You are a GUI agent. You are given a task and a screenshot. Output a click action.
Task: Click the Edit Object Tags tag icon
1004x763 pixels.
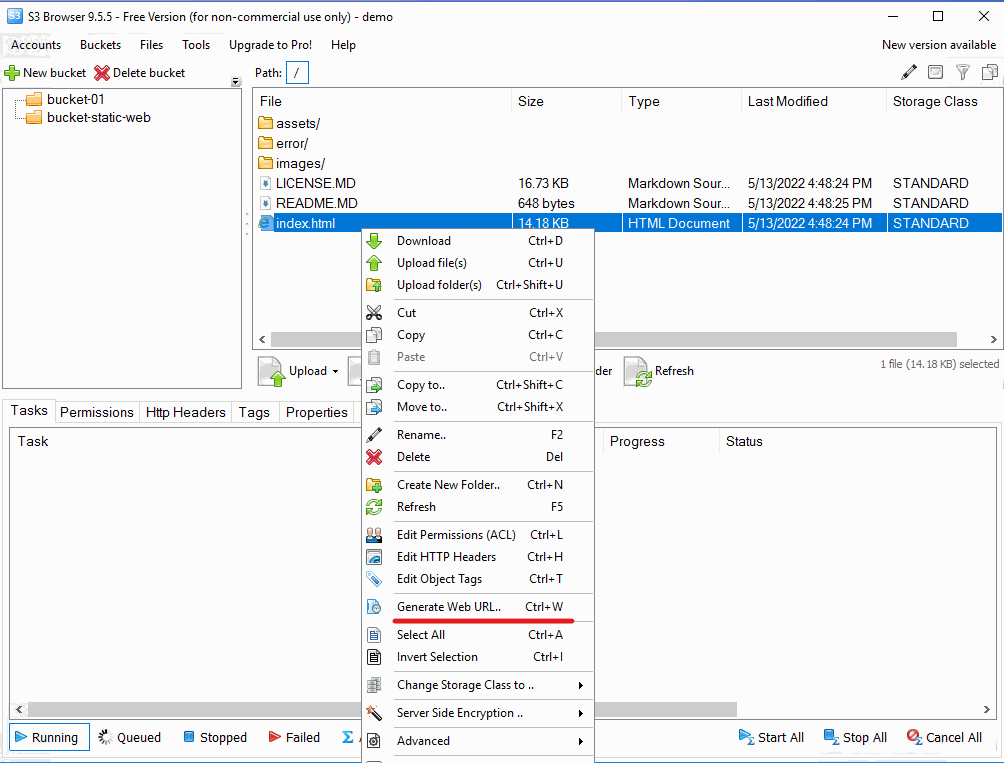374,579
